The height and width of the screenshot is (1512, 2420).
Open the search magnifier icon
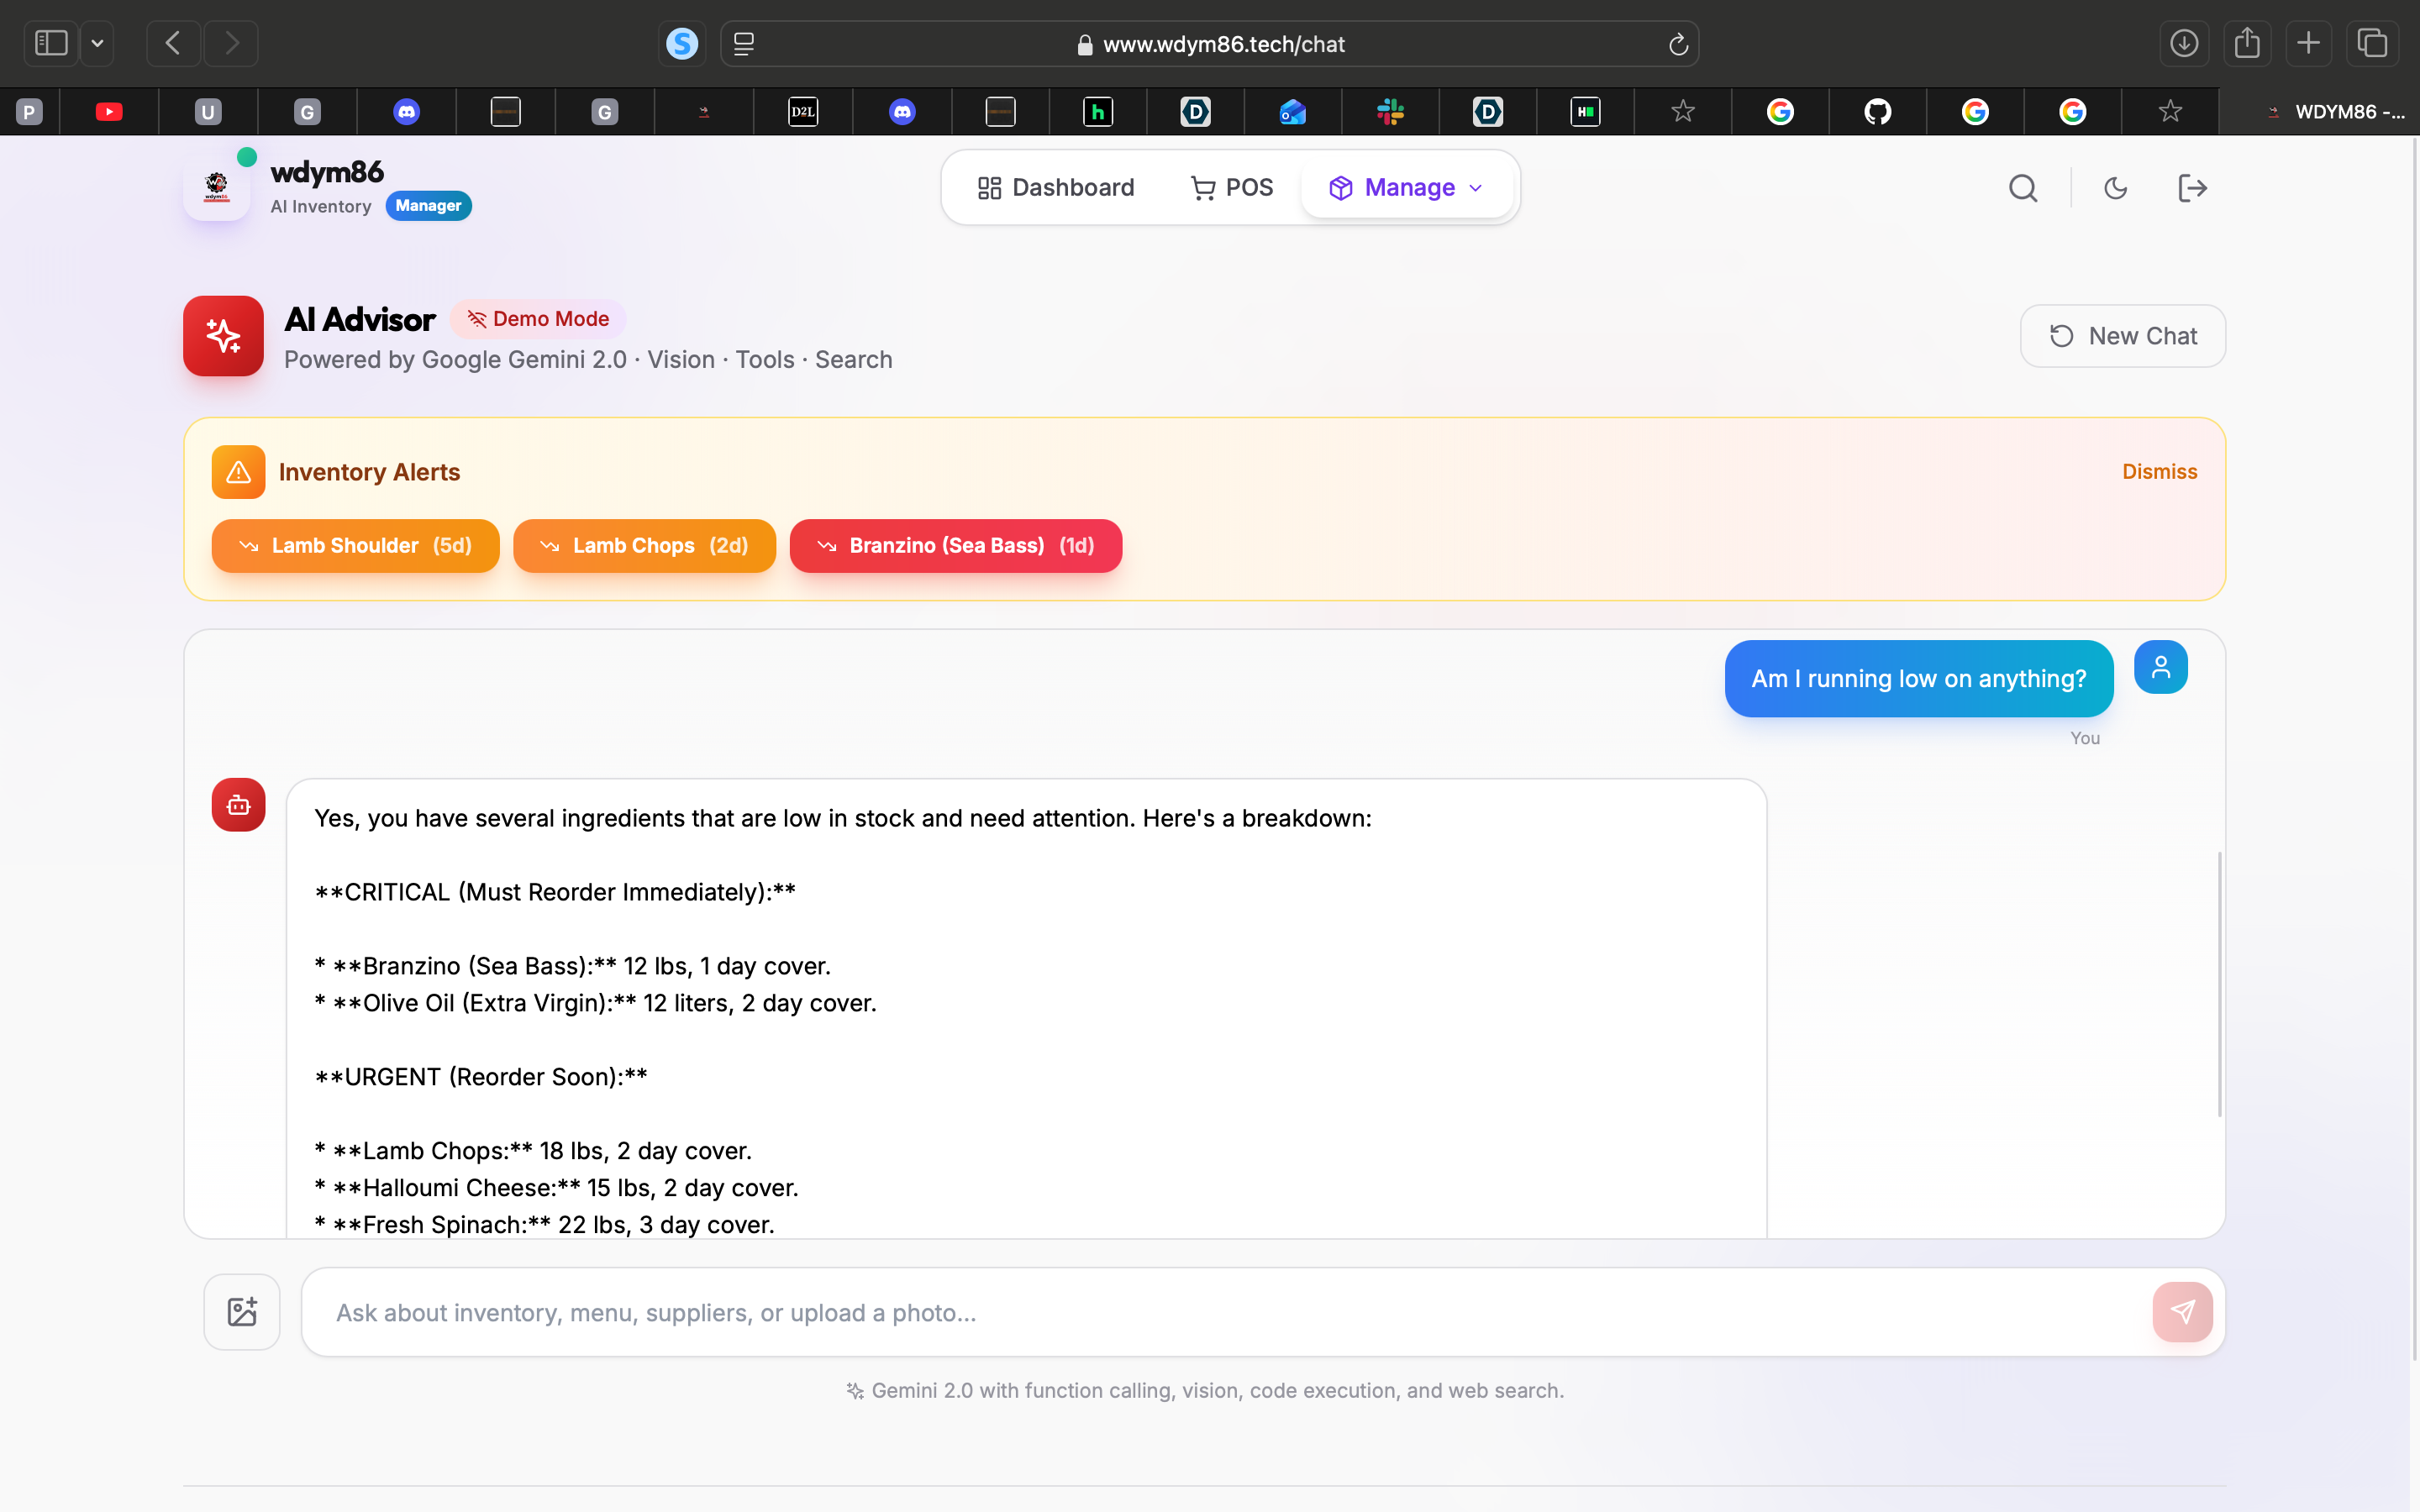pos(2022,188)
